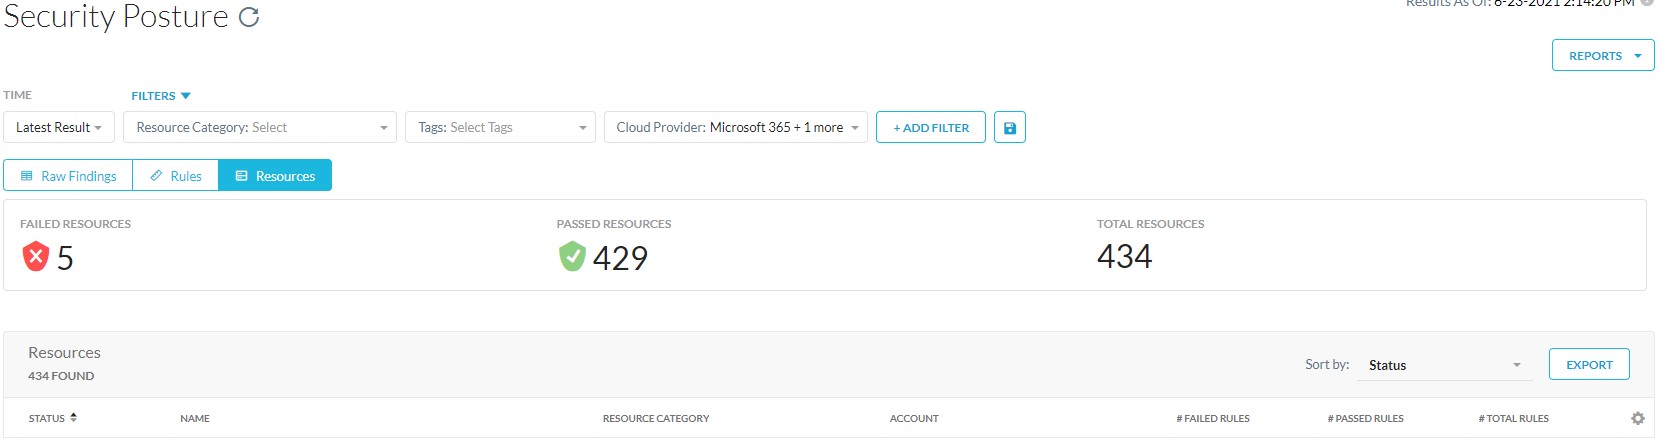Refresh the Security Posture page
This screenshot has height=438, width=1663.
pos(250,16)
